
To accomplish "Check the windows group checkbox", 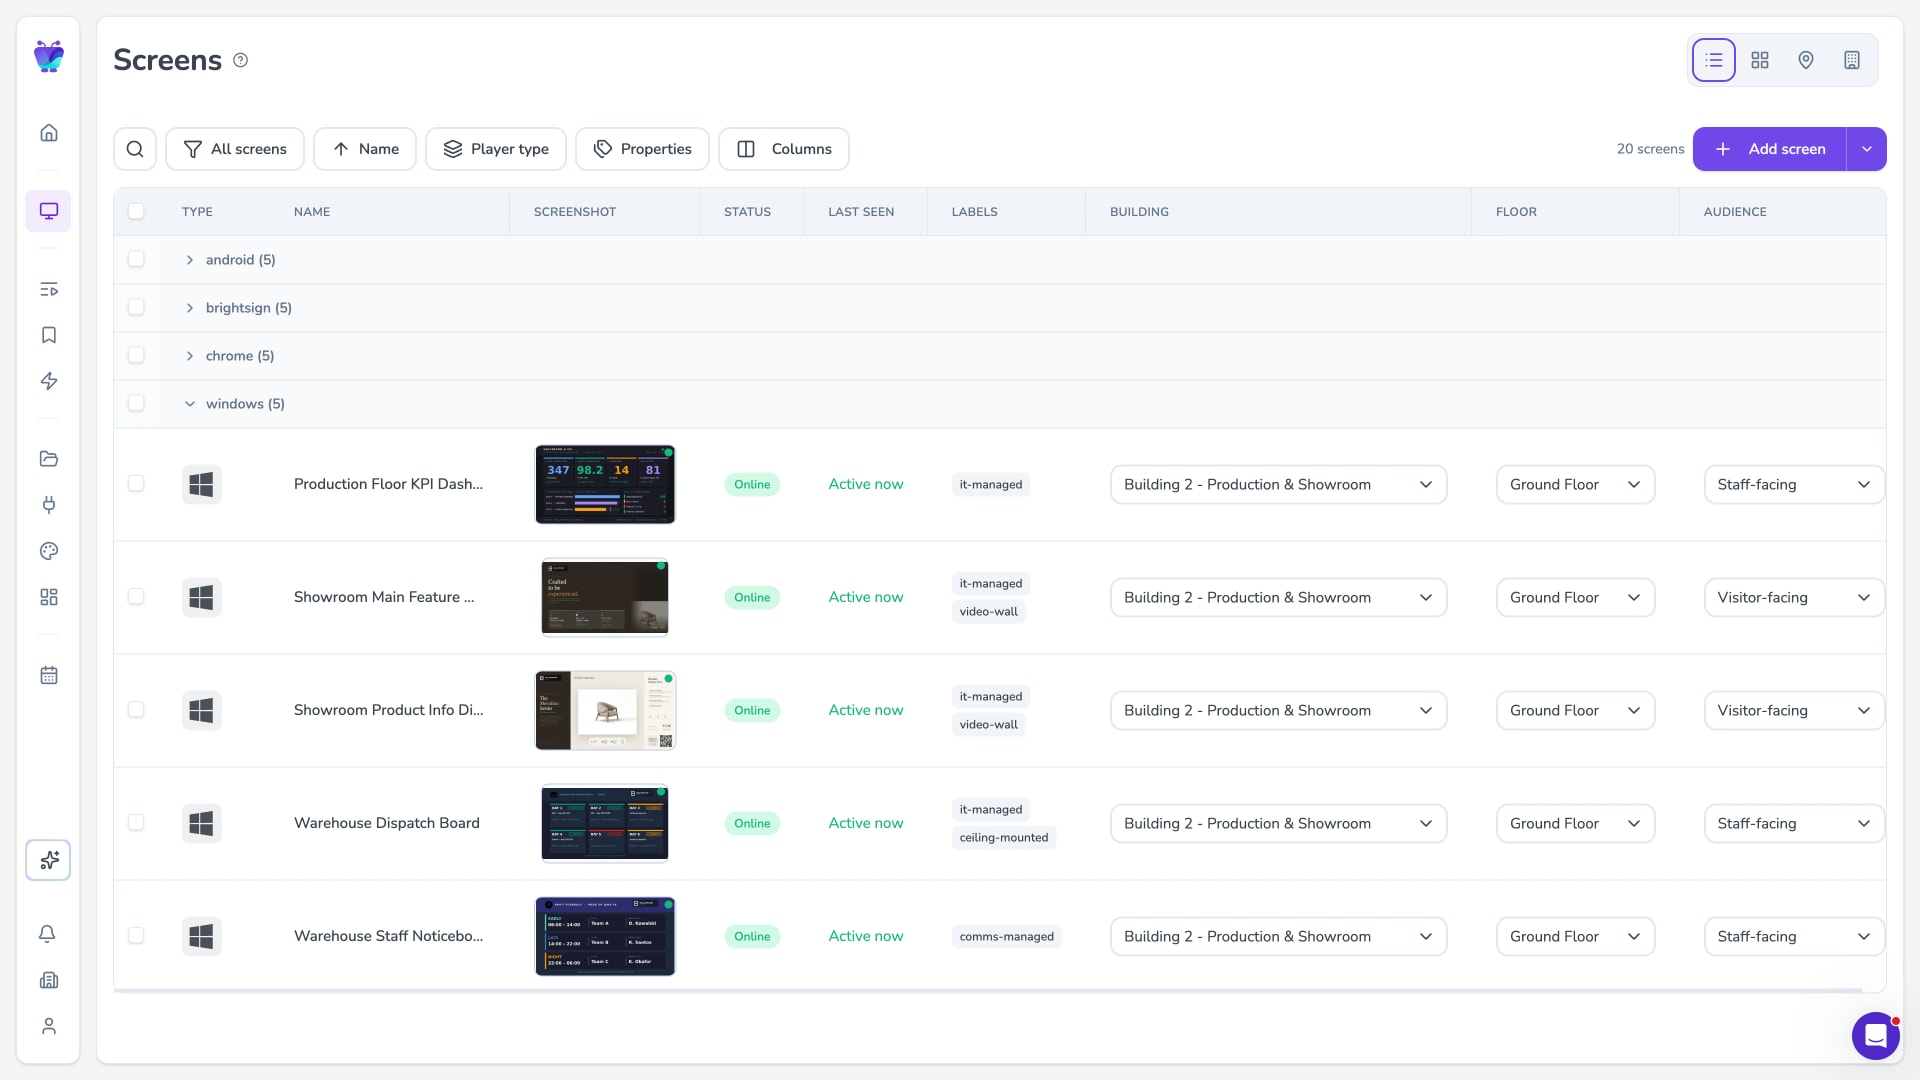I will 136,403.
